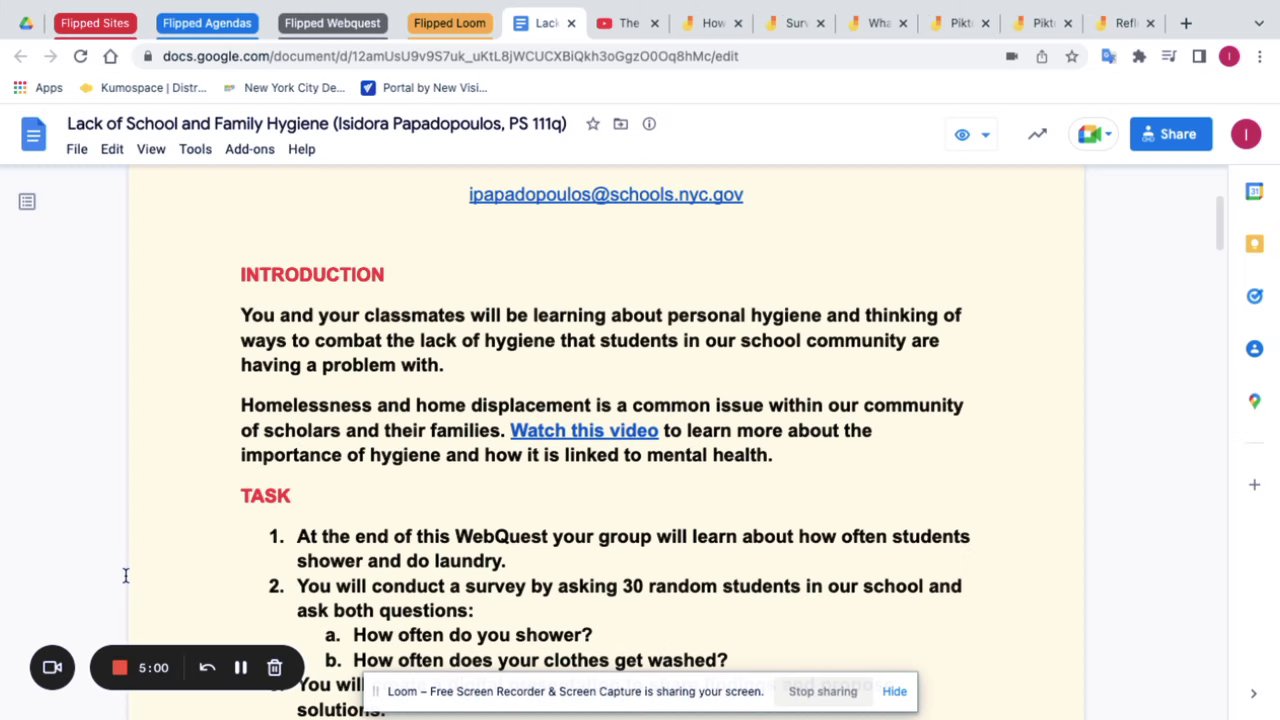
Task: Select the Flipped Sites tab group
Action: tap(95, 23)
